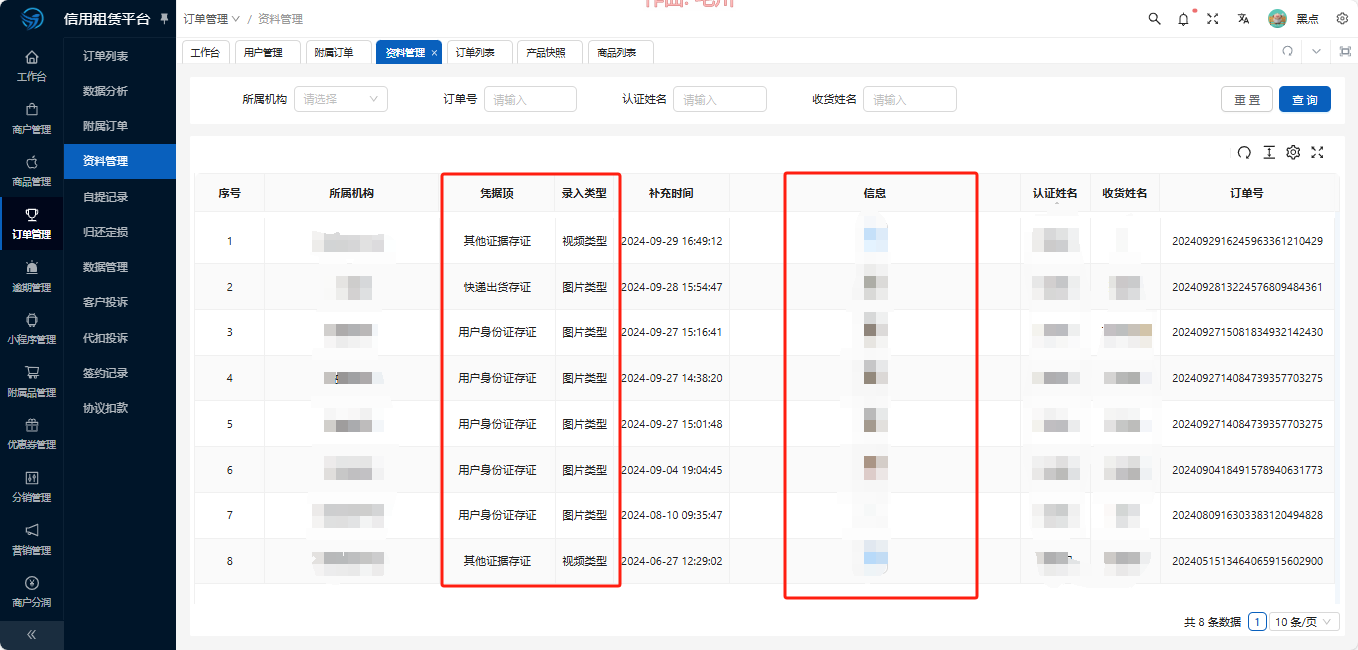The width and height of the screenshot is (1358, 650).
Task: Maximize content area via tab bar icon
Action: [x=1345, y=51]
